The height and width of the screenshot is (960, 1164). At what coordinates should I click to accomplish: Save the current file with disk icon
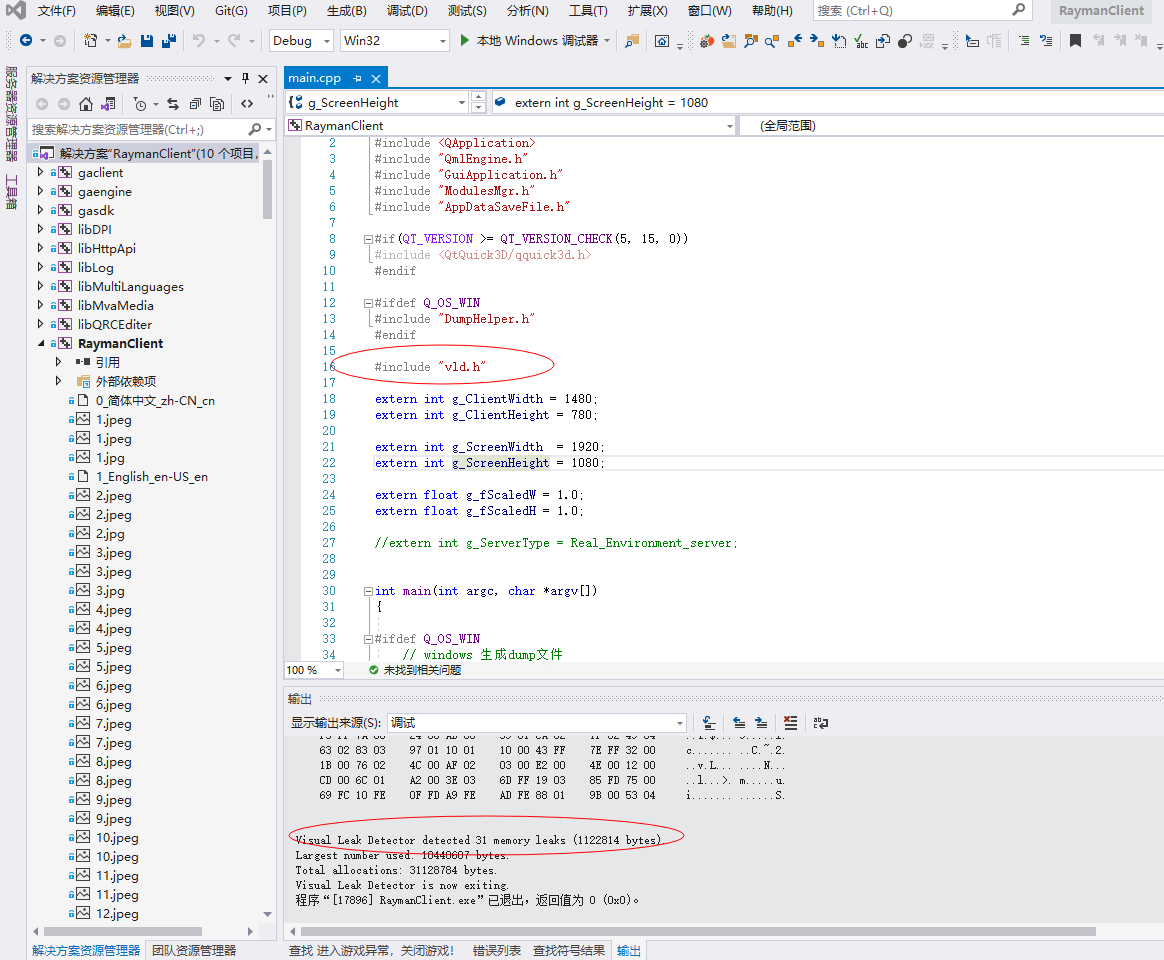(x=147, y=40)
